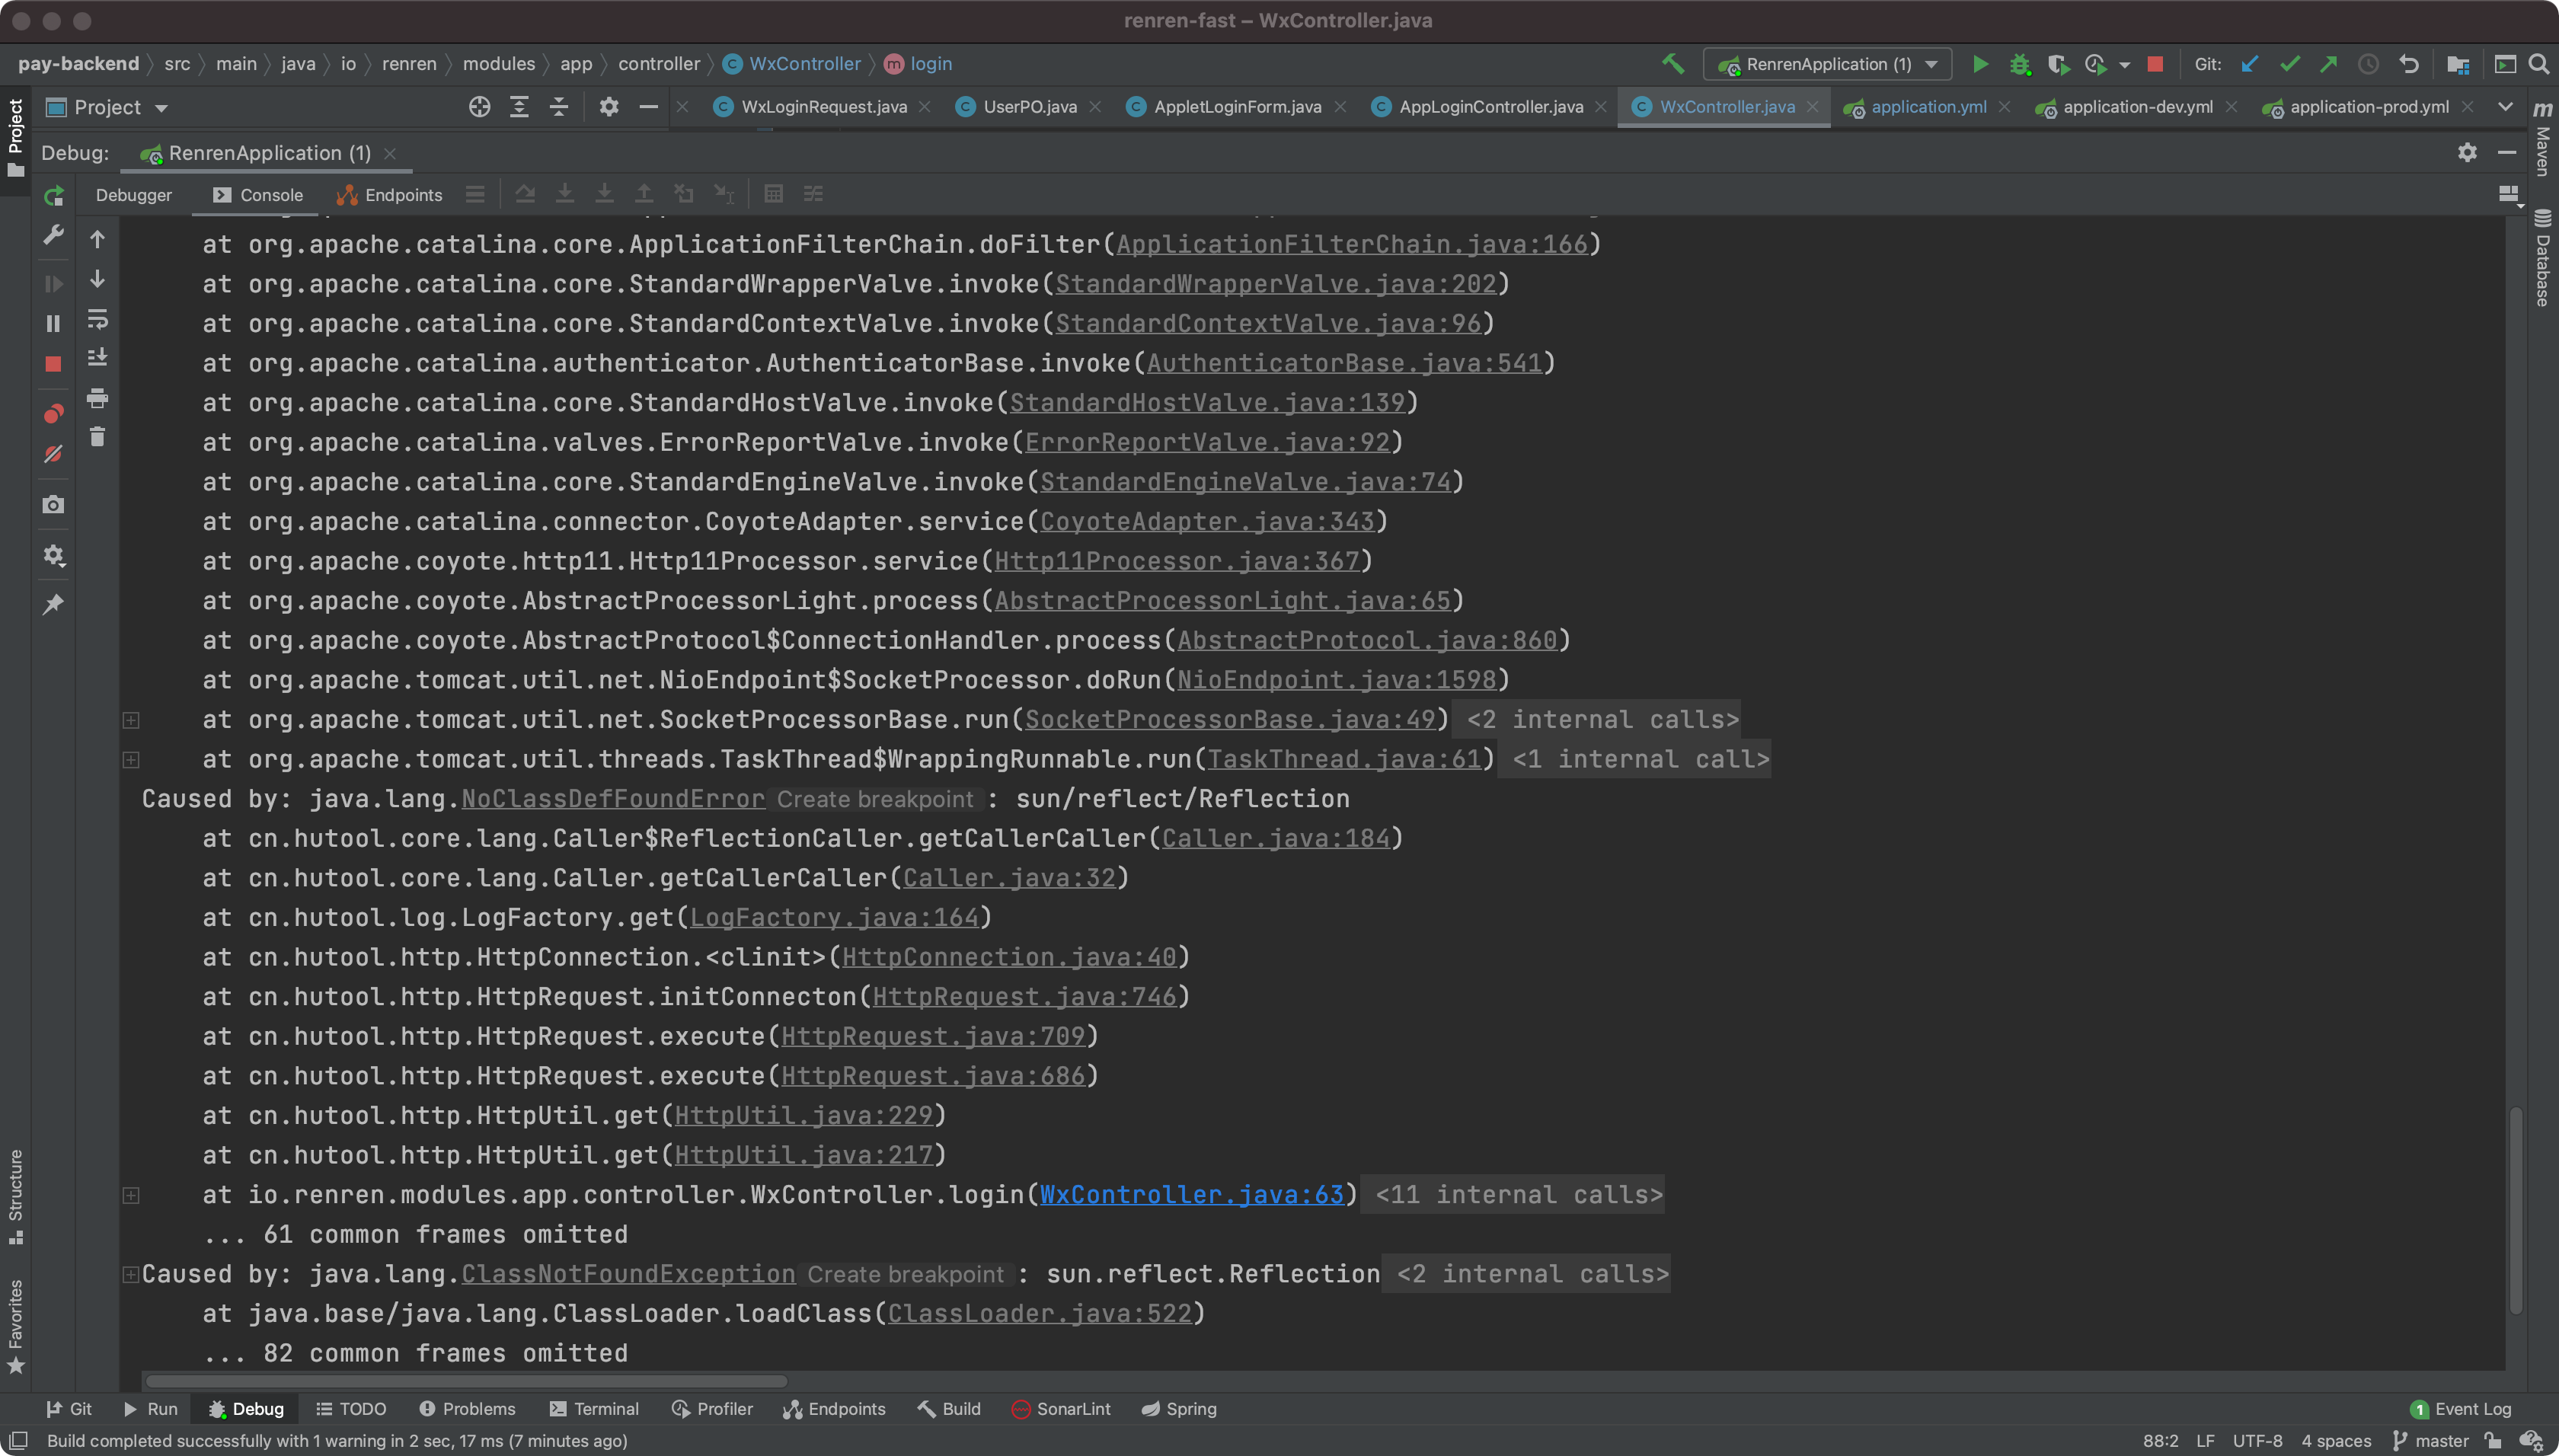Click the camera thread dump icon
2559x1456 pixels.
(54, 505)
